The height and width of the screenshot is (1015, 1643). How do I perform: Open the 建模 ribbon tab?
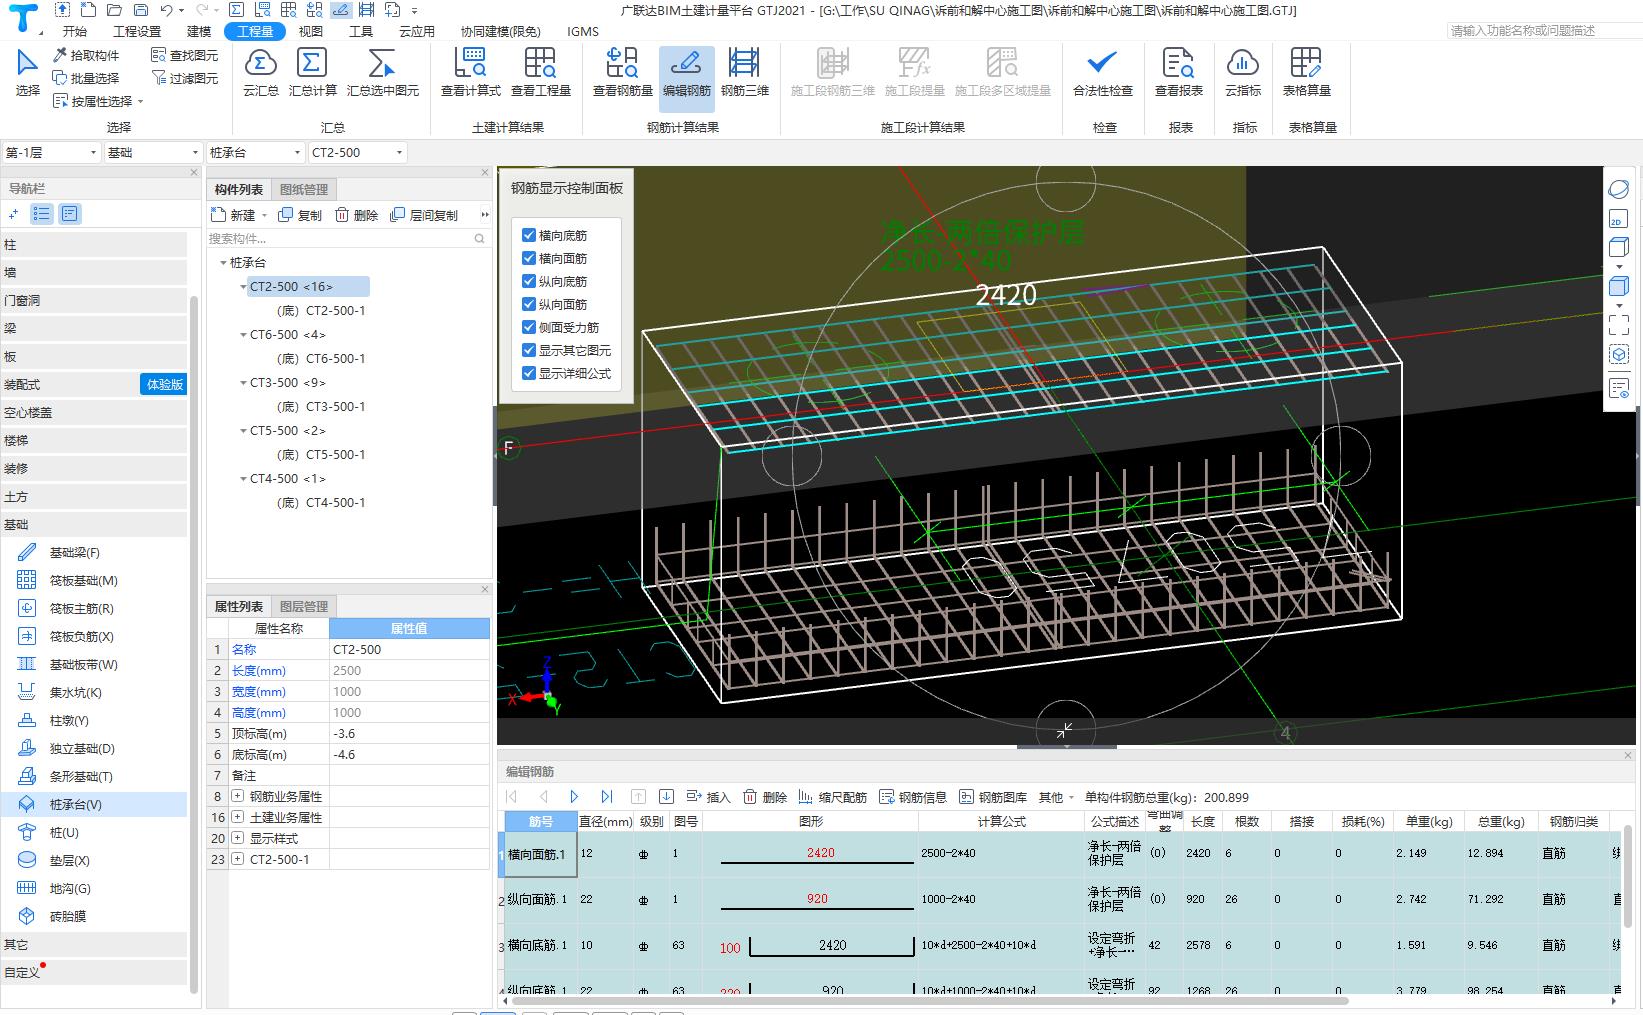[x=199, y=31]
